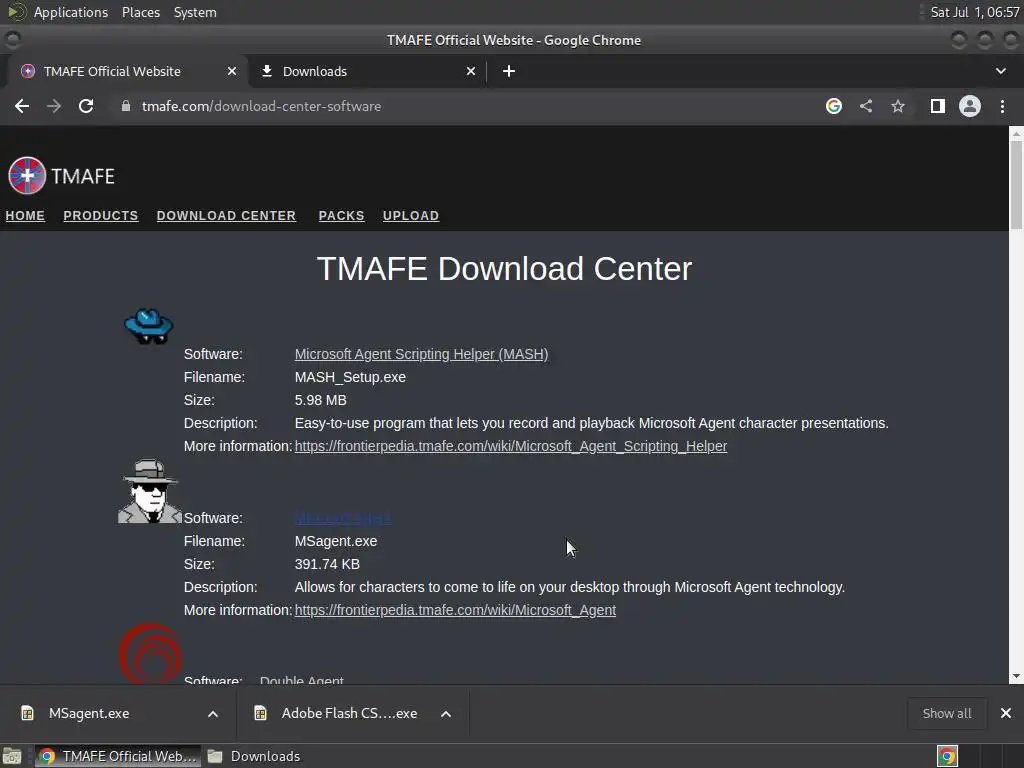This screenshot has height=768, width=1024.
Task: Click the 391.74 KB size value
Action: coord(327,564)
